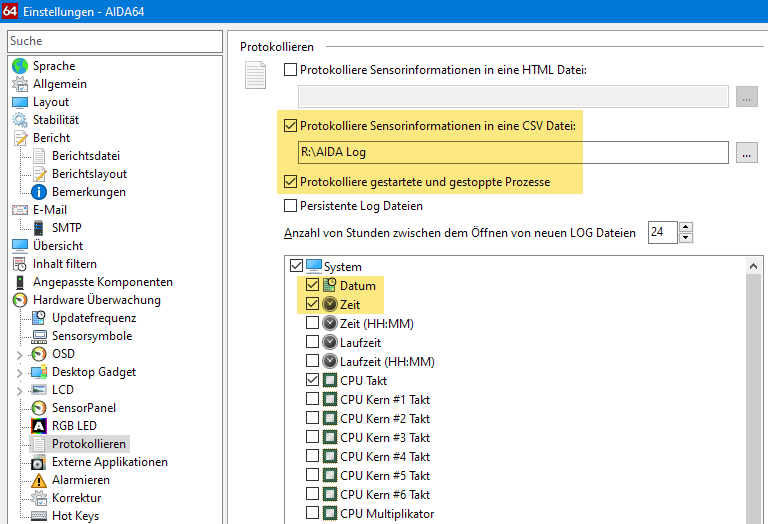Click the Angepasste Komponenten icon
Viewport: 768px width, 524px height.
[20, 282]
